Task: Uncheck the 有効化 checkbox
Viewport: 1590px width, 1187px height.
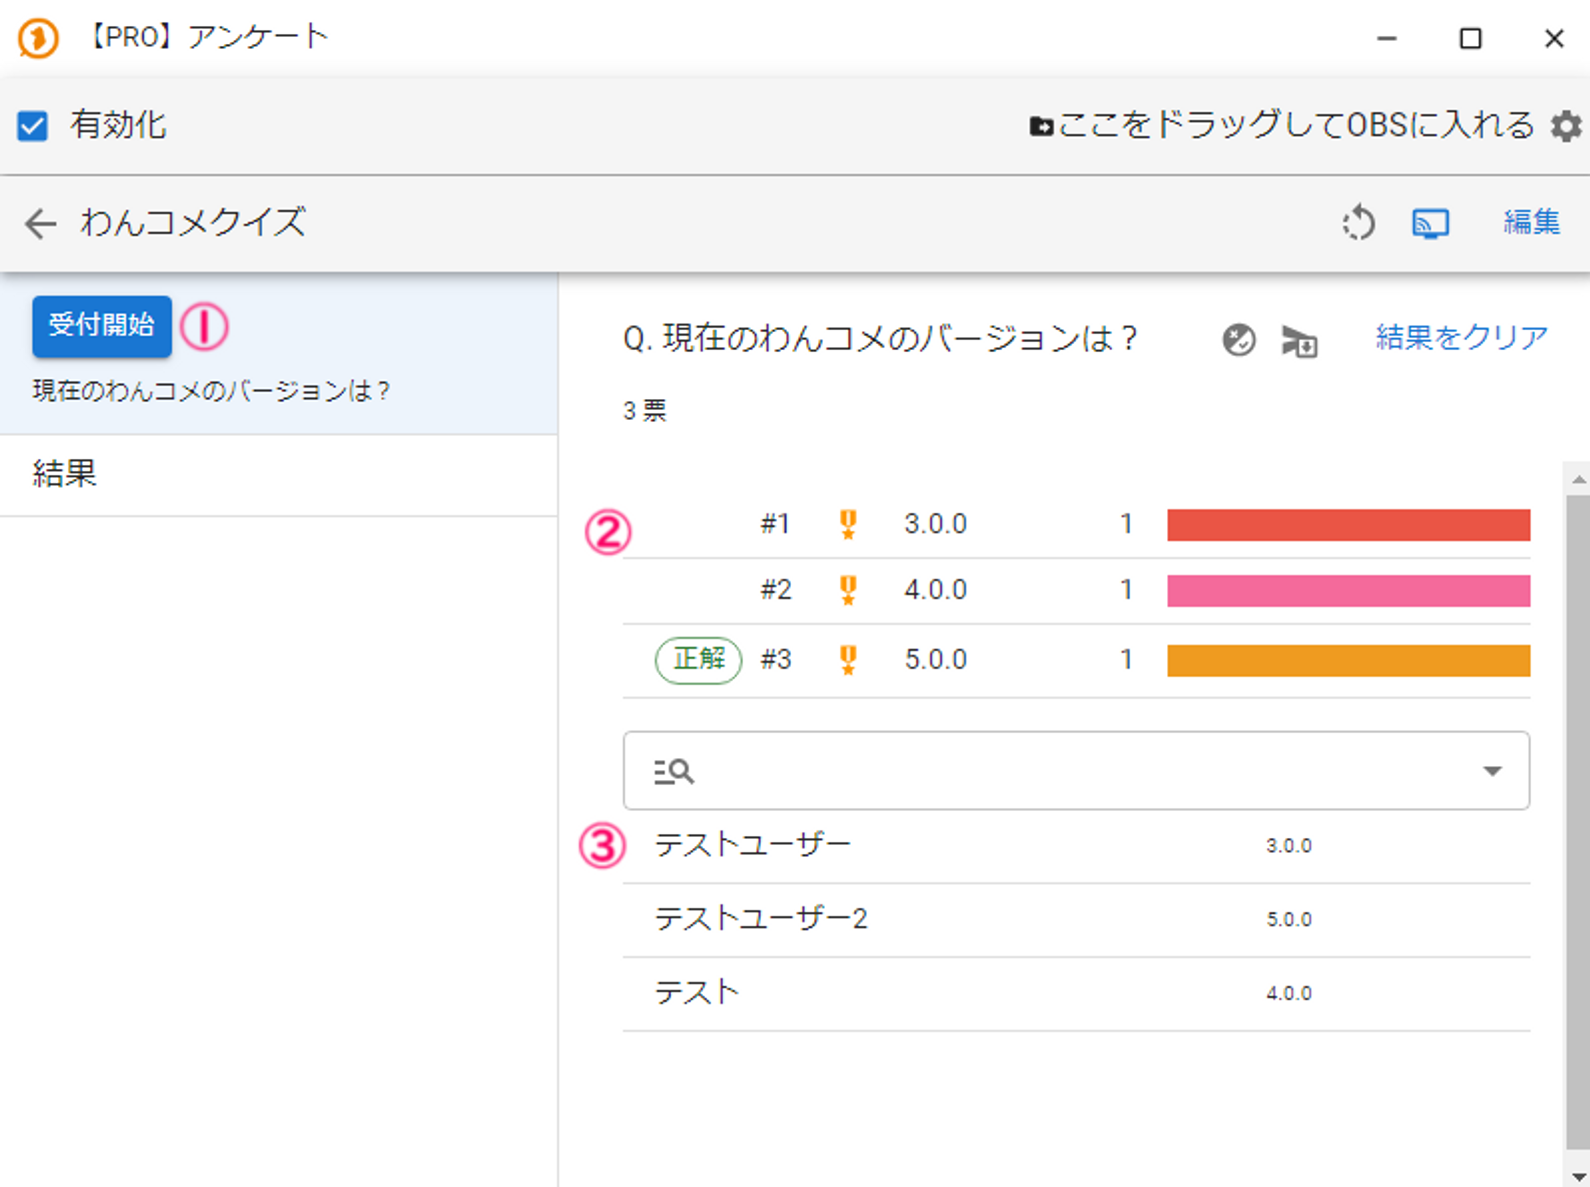Action: [33, 126]
